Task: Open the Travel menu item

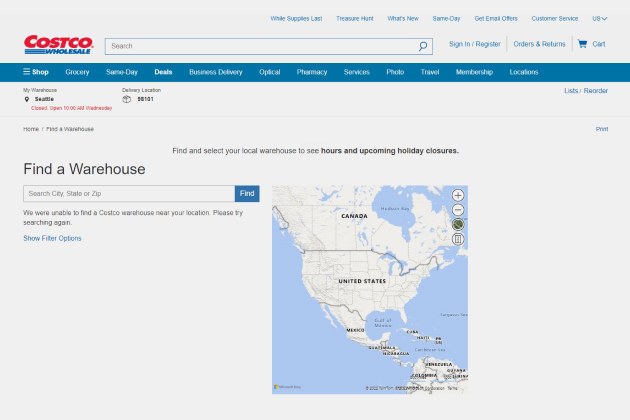Action: point(430,72)
